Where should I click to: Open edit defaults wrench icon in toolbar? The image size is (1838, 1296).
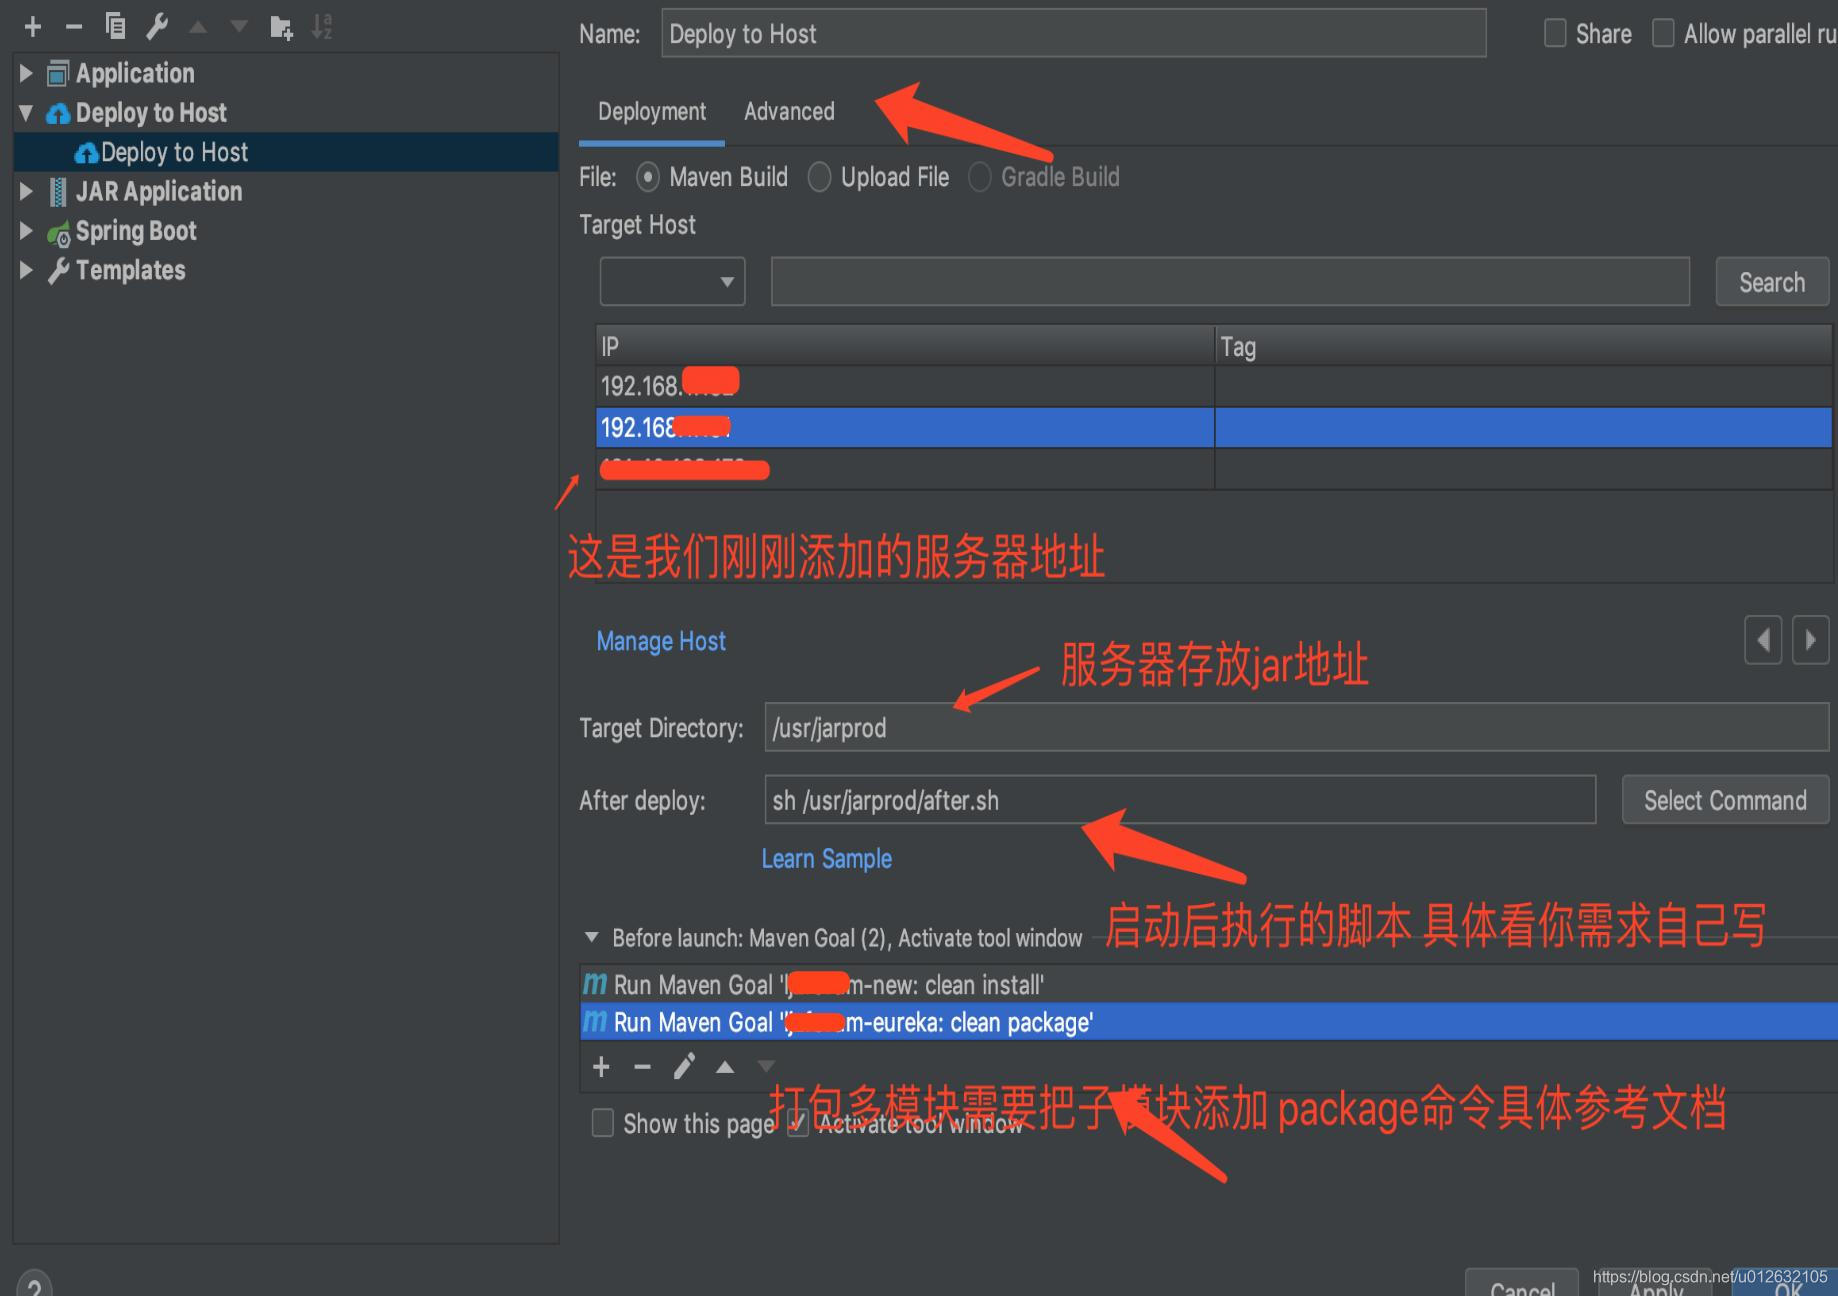tap(157, 26)
